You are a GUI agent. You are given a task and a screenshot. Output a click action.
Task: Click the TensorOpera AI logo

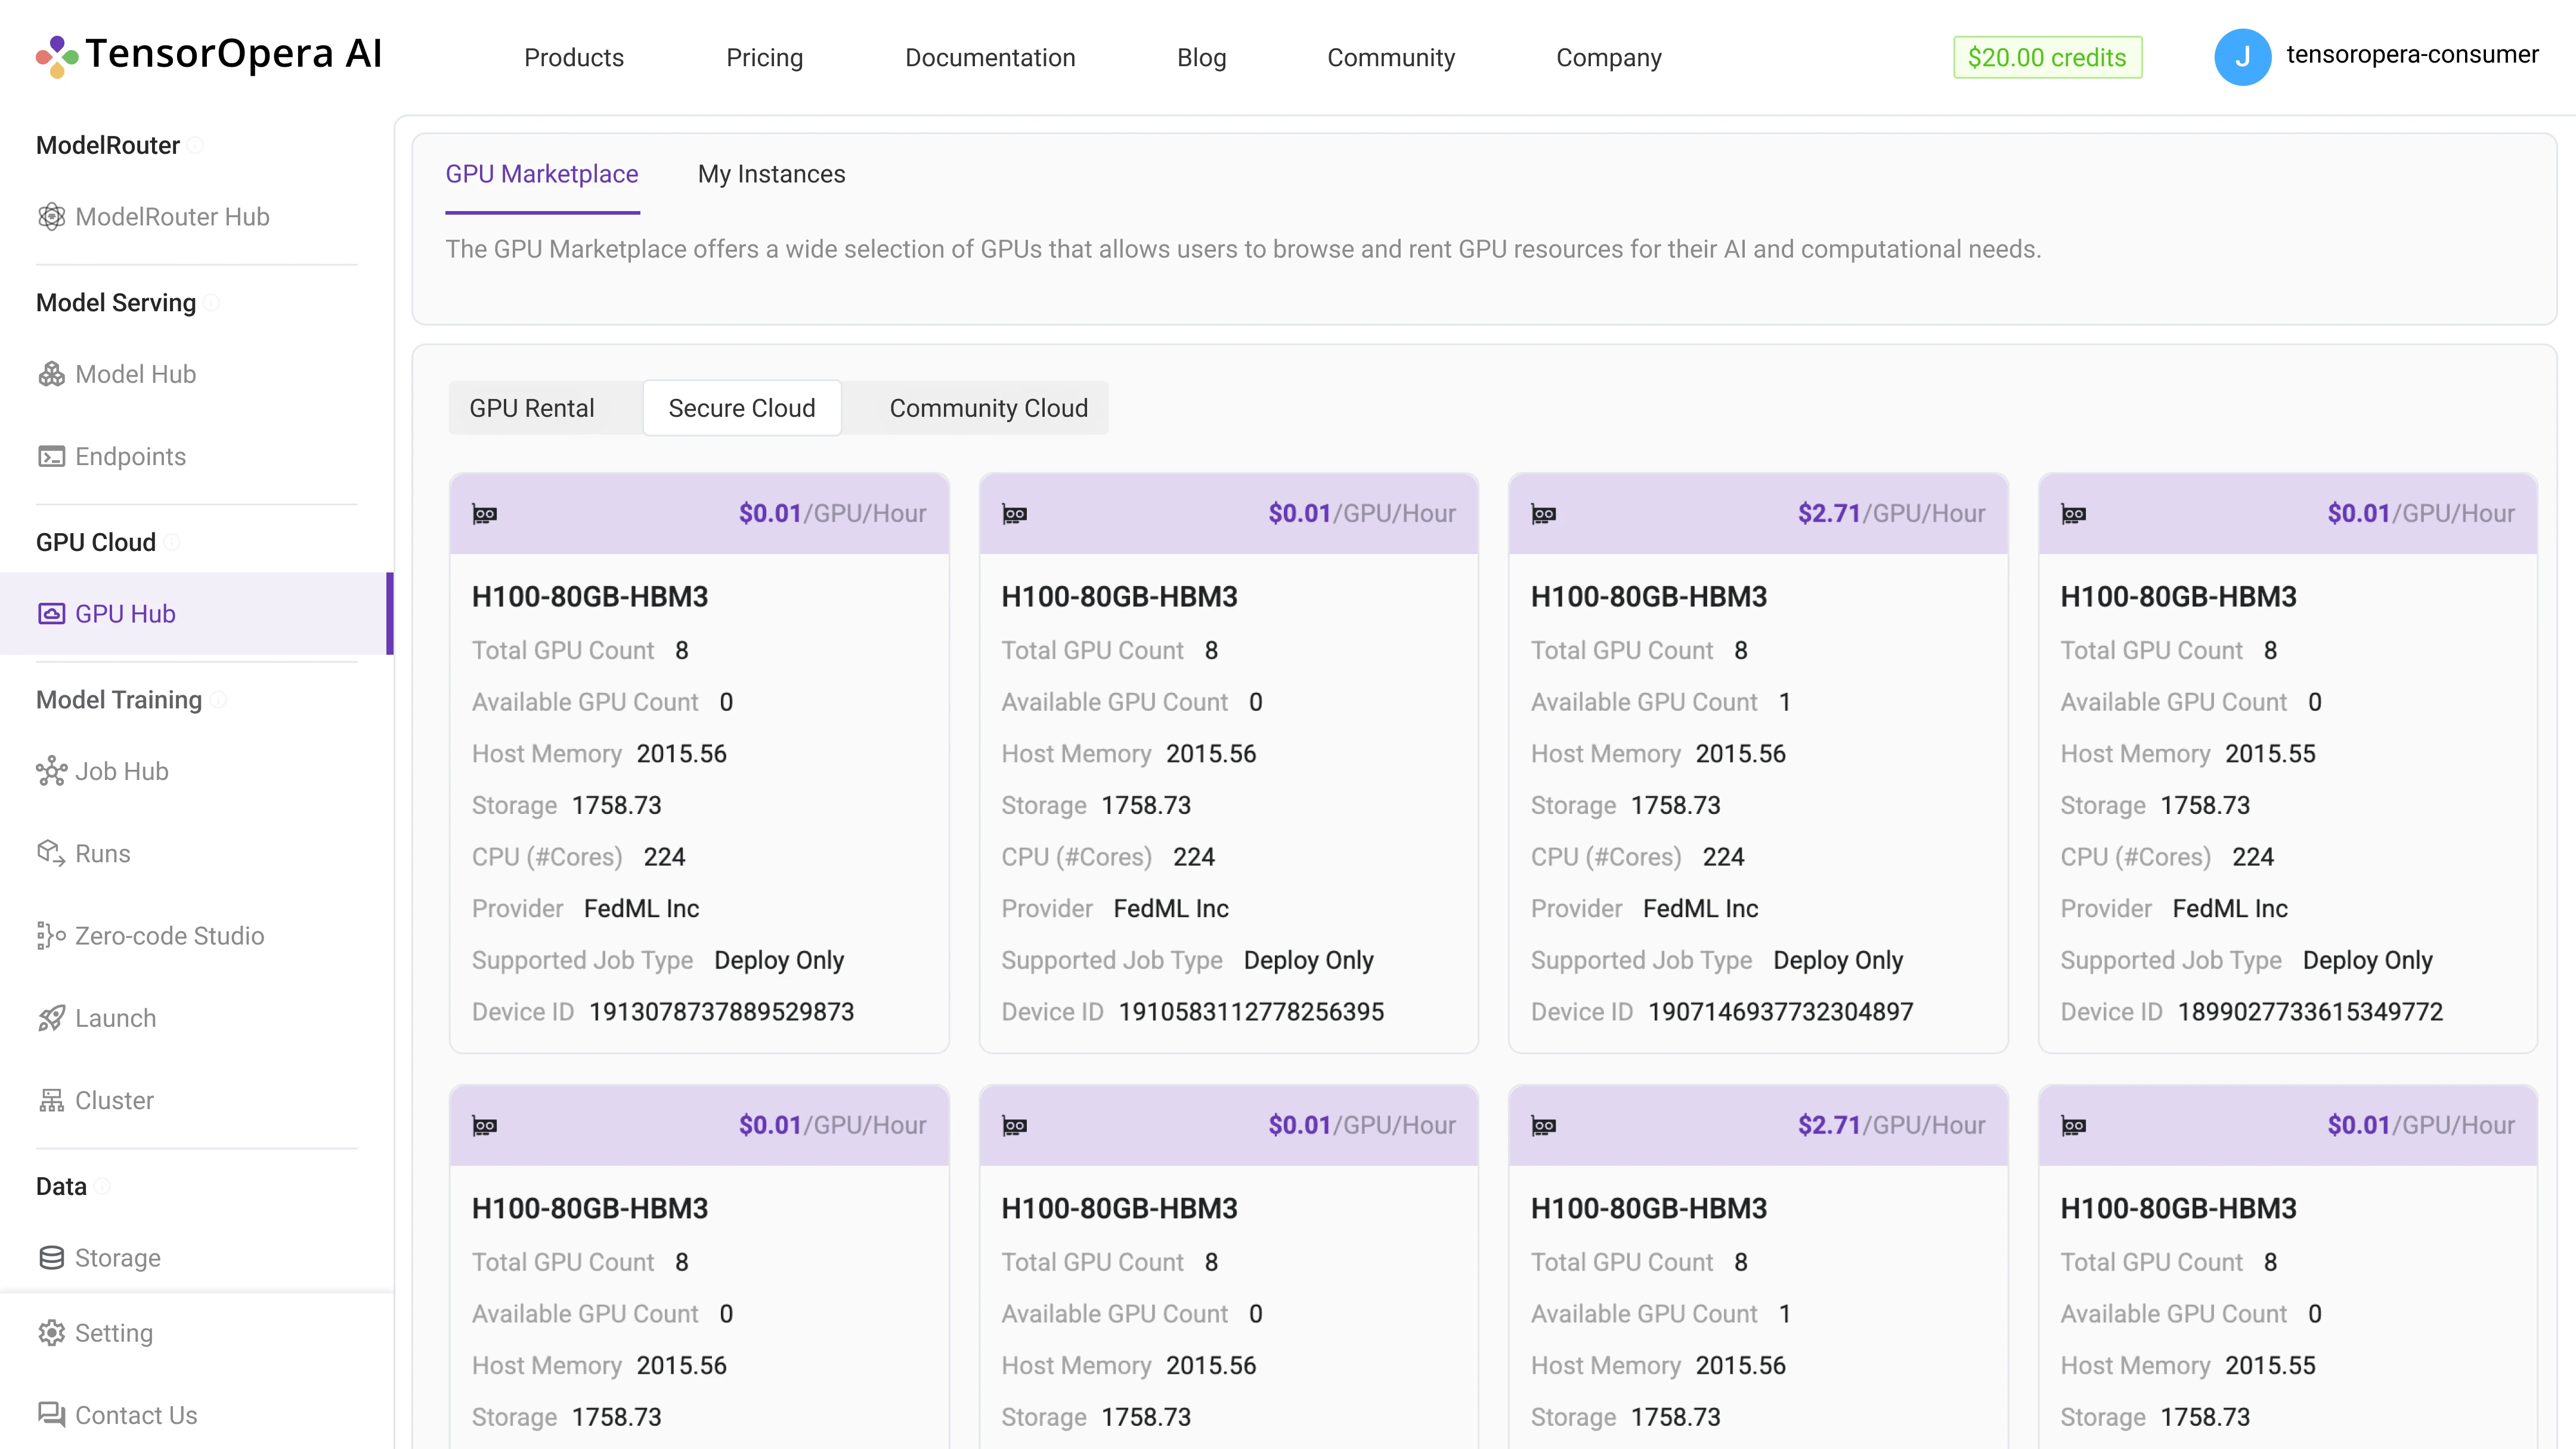(207, 54)
